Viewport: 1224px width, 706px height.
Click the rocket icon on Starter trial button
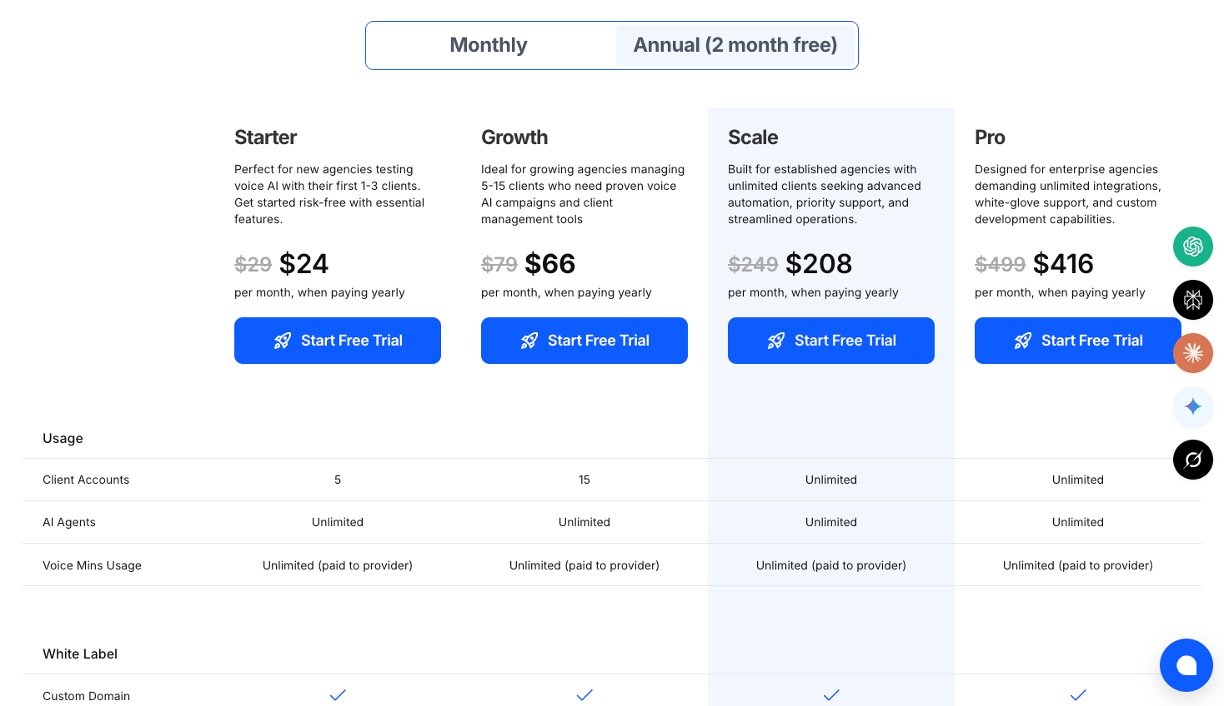283,341
